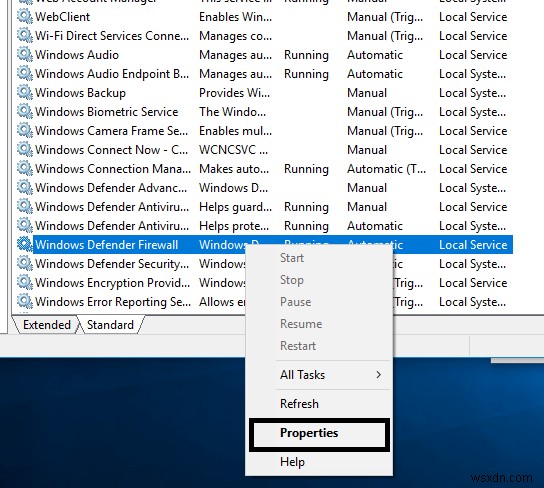Click the 'Enables mul...' description cell
The image size is (544, 488).
(235, 131)
